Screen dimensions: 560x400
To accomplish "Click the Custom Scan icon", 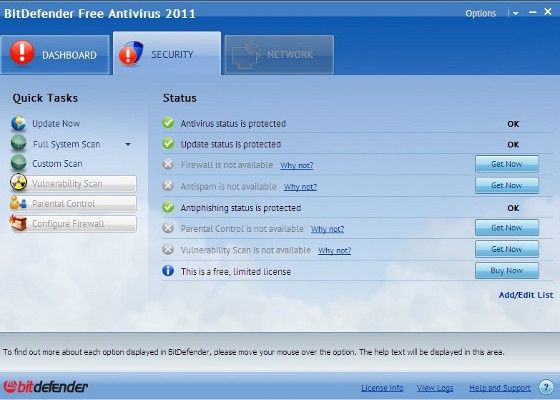I will pos(18,163).
